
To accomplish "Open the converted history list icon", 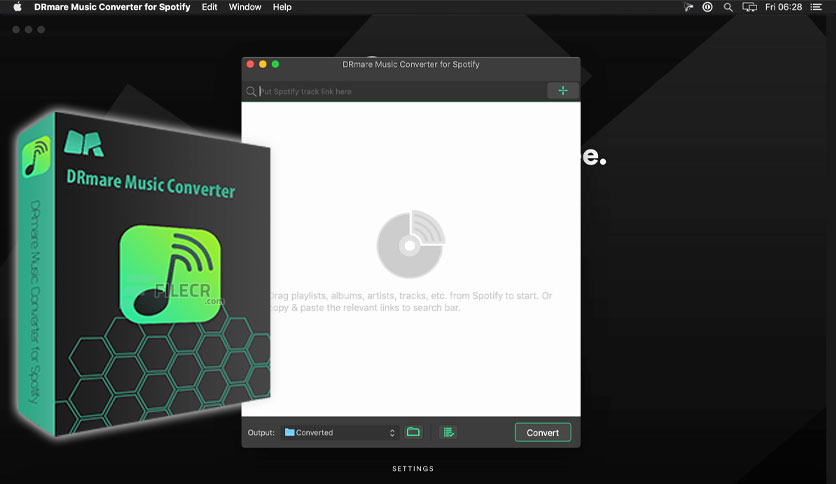I will (x=448, y=432).
